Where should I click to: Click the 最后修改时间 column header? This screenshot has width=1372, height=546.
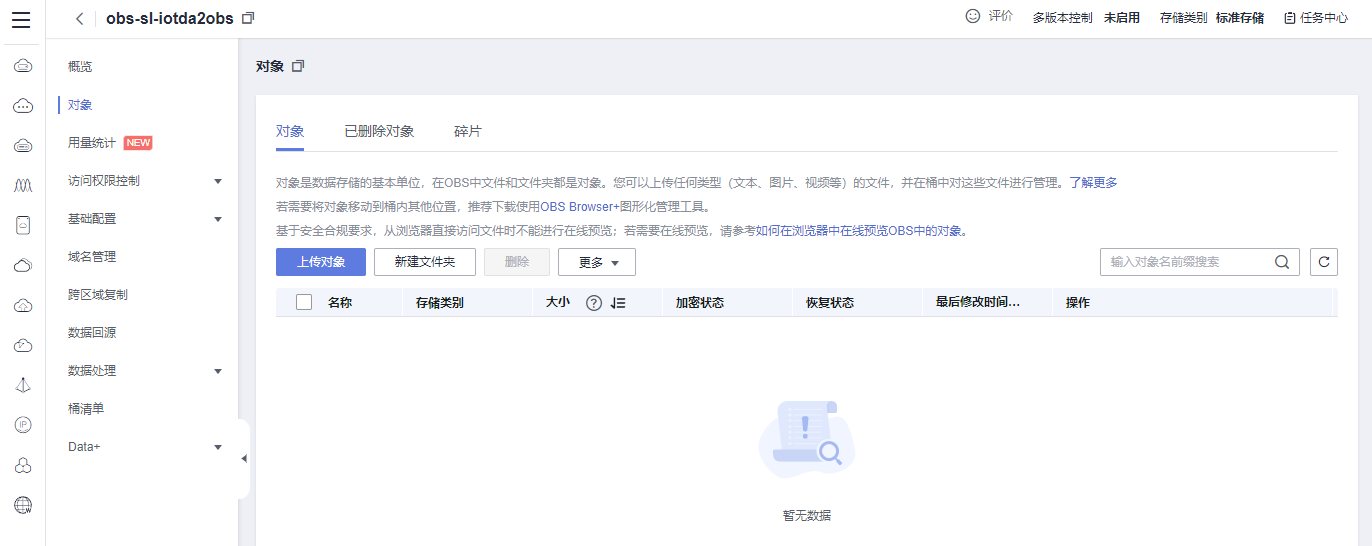click(978, 302)
